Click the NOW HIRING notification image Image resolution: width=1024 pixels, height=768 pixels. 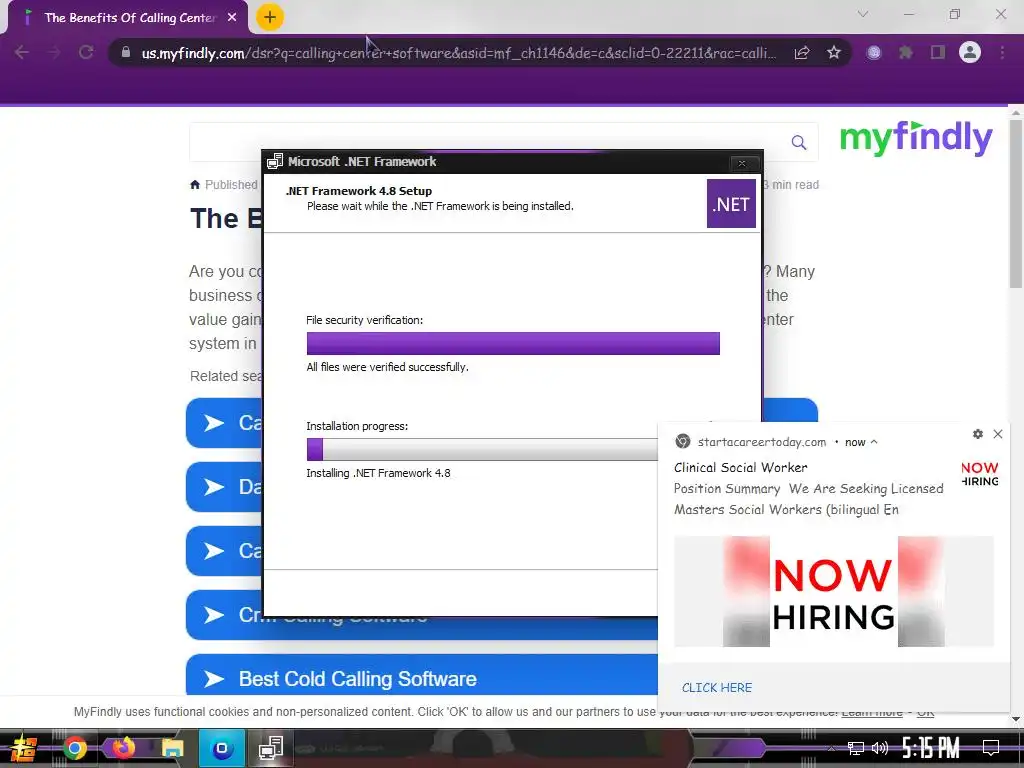[834, 592]
